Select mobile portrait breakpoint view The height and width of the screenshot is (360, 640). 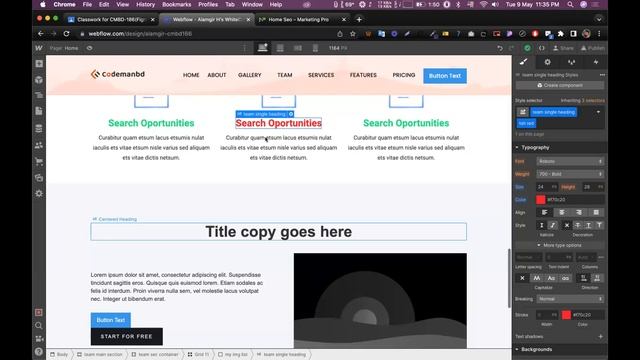click(316, 48)
